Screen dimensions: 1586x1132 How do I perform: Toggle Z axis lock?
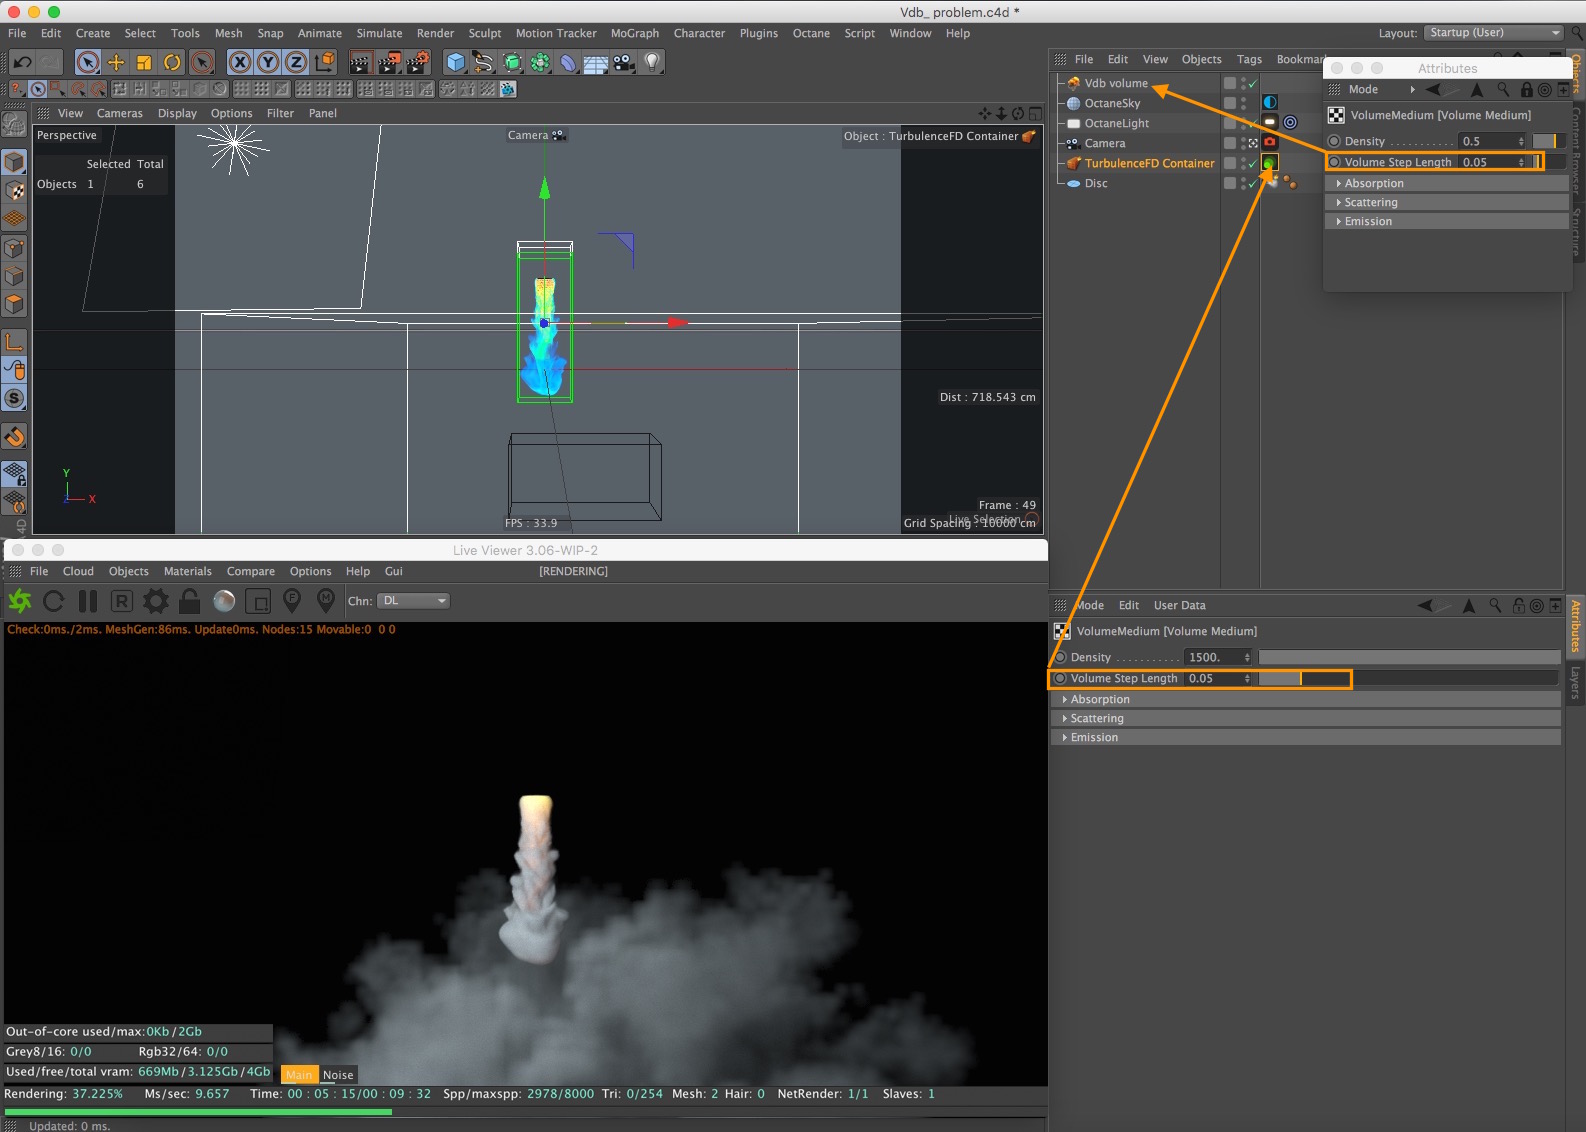(x=296, y=62)
